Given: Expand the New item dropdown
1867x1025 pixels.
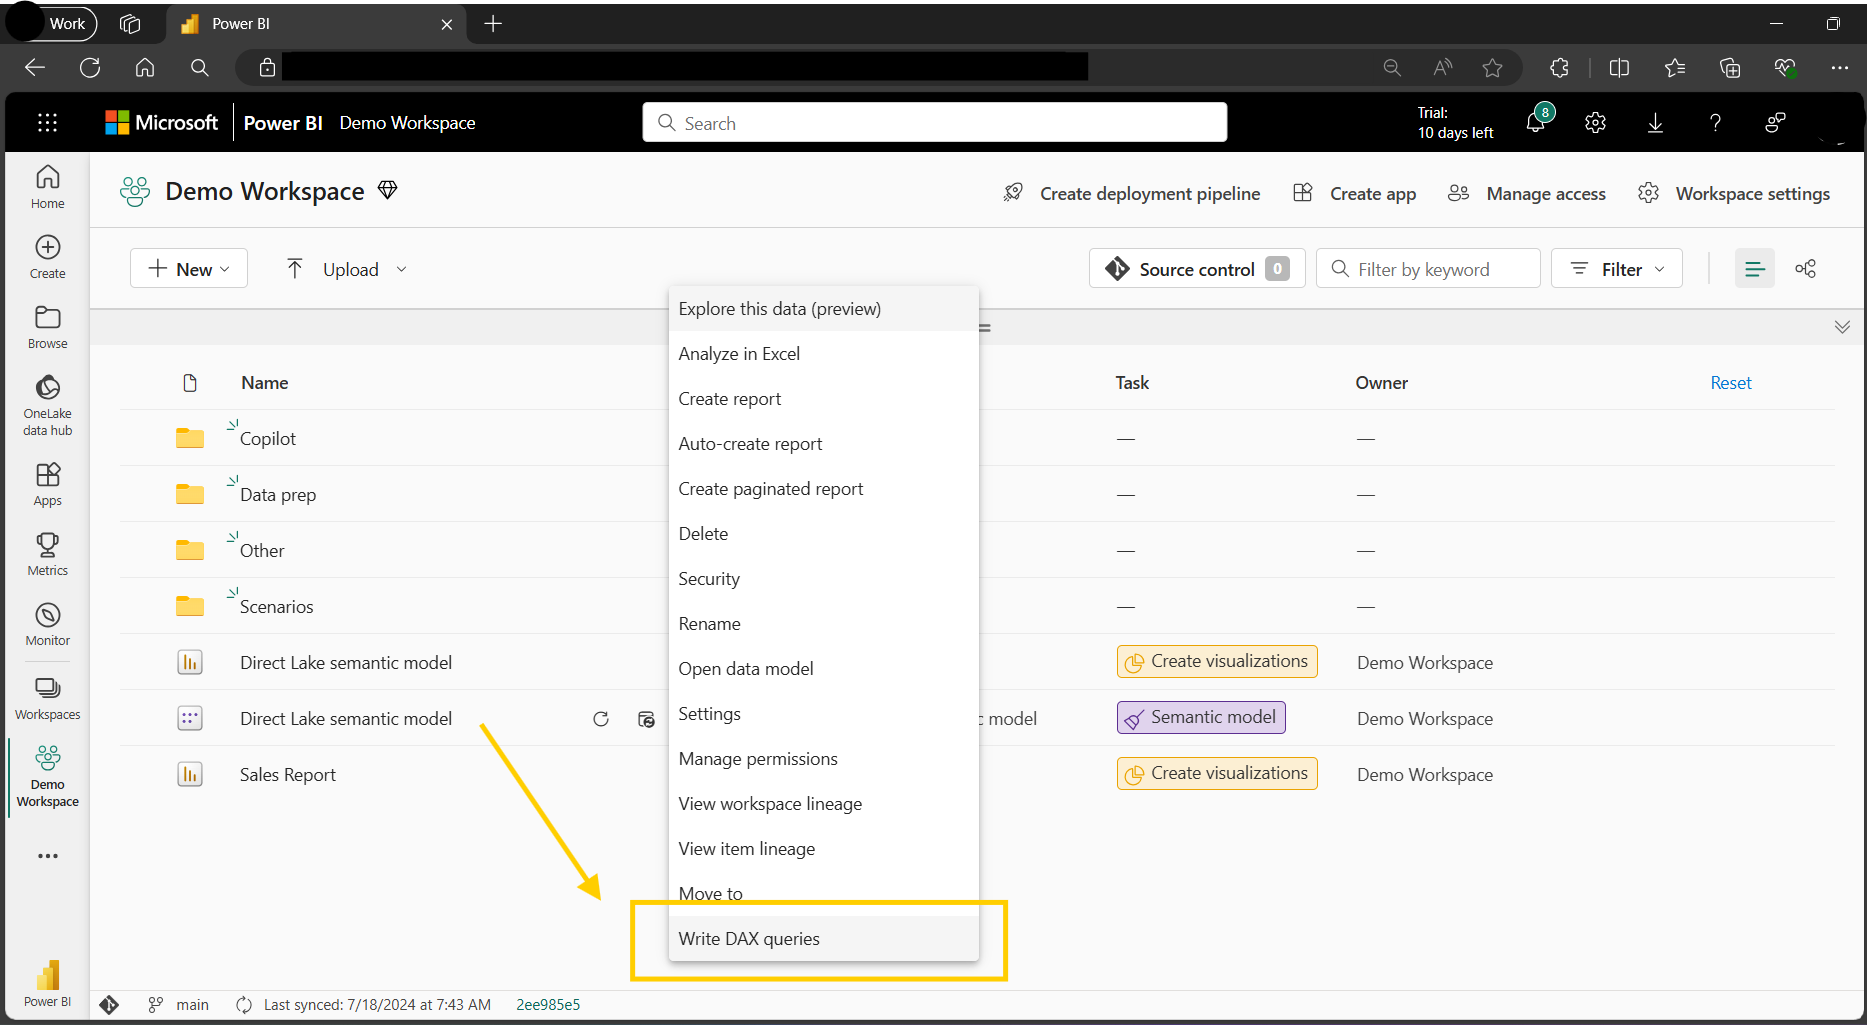Looking at the screenshot, I should pos(189,269).
